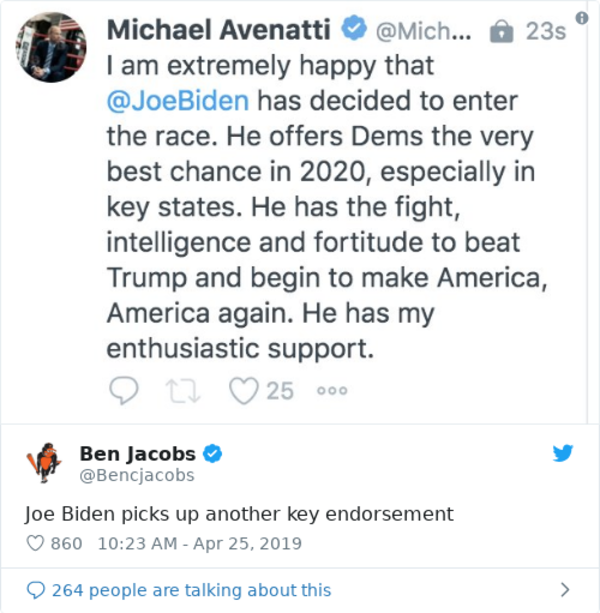The image size is (600, 613).
Task: Click the Twitter bird logo
Action: tap(563, 453)
